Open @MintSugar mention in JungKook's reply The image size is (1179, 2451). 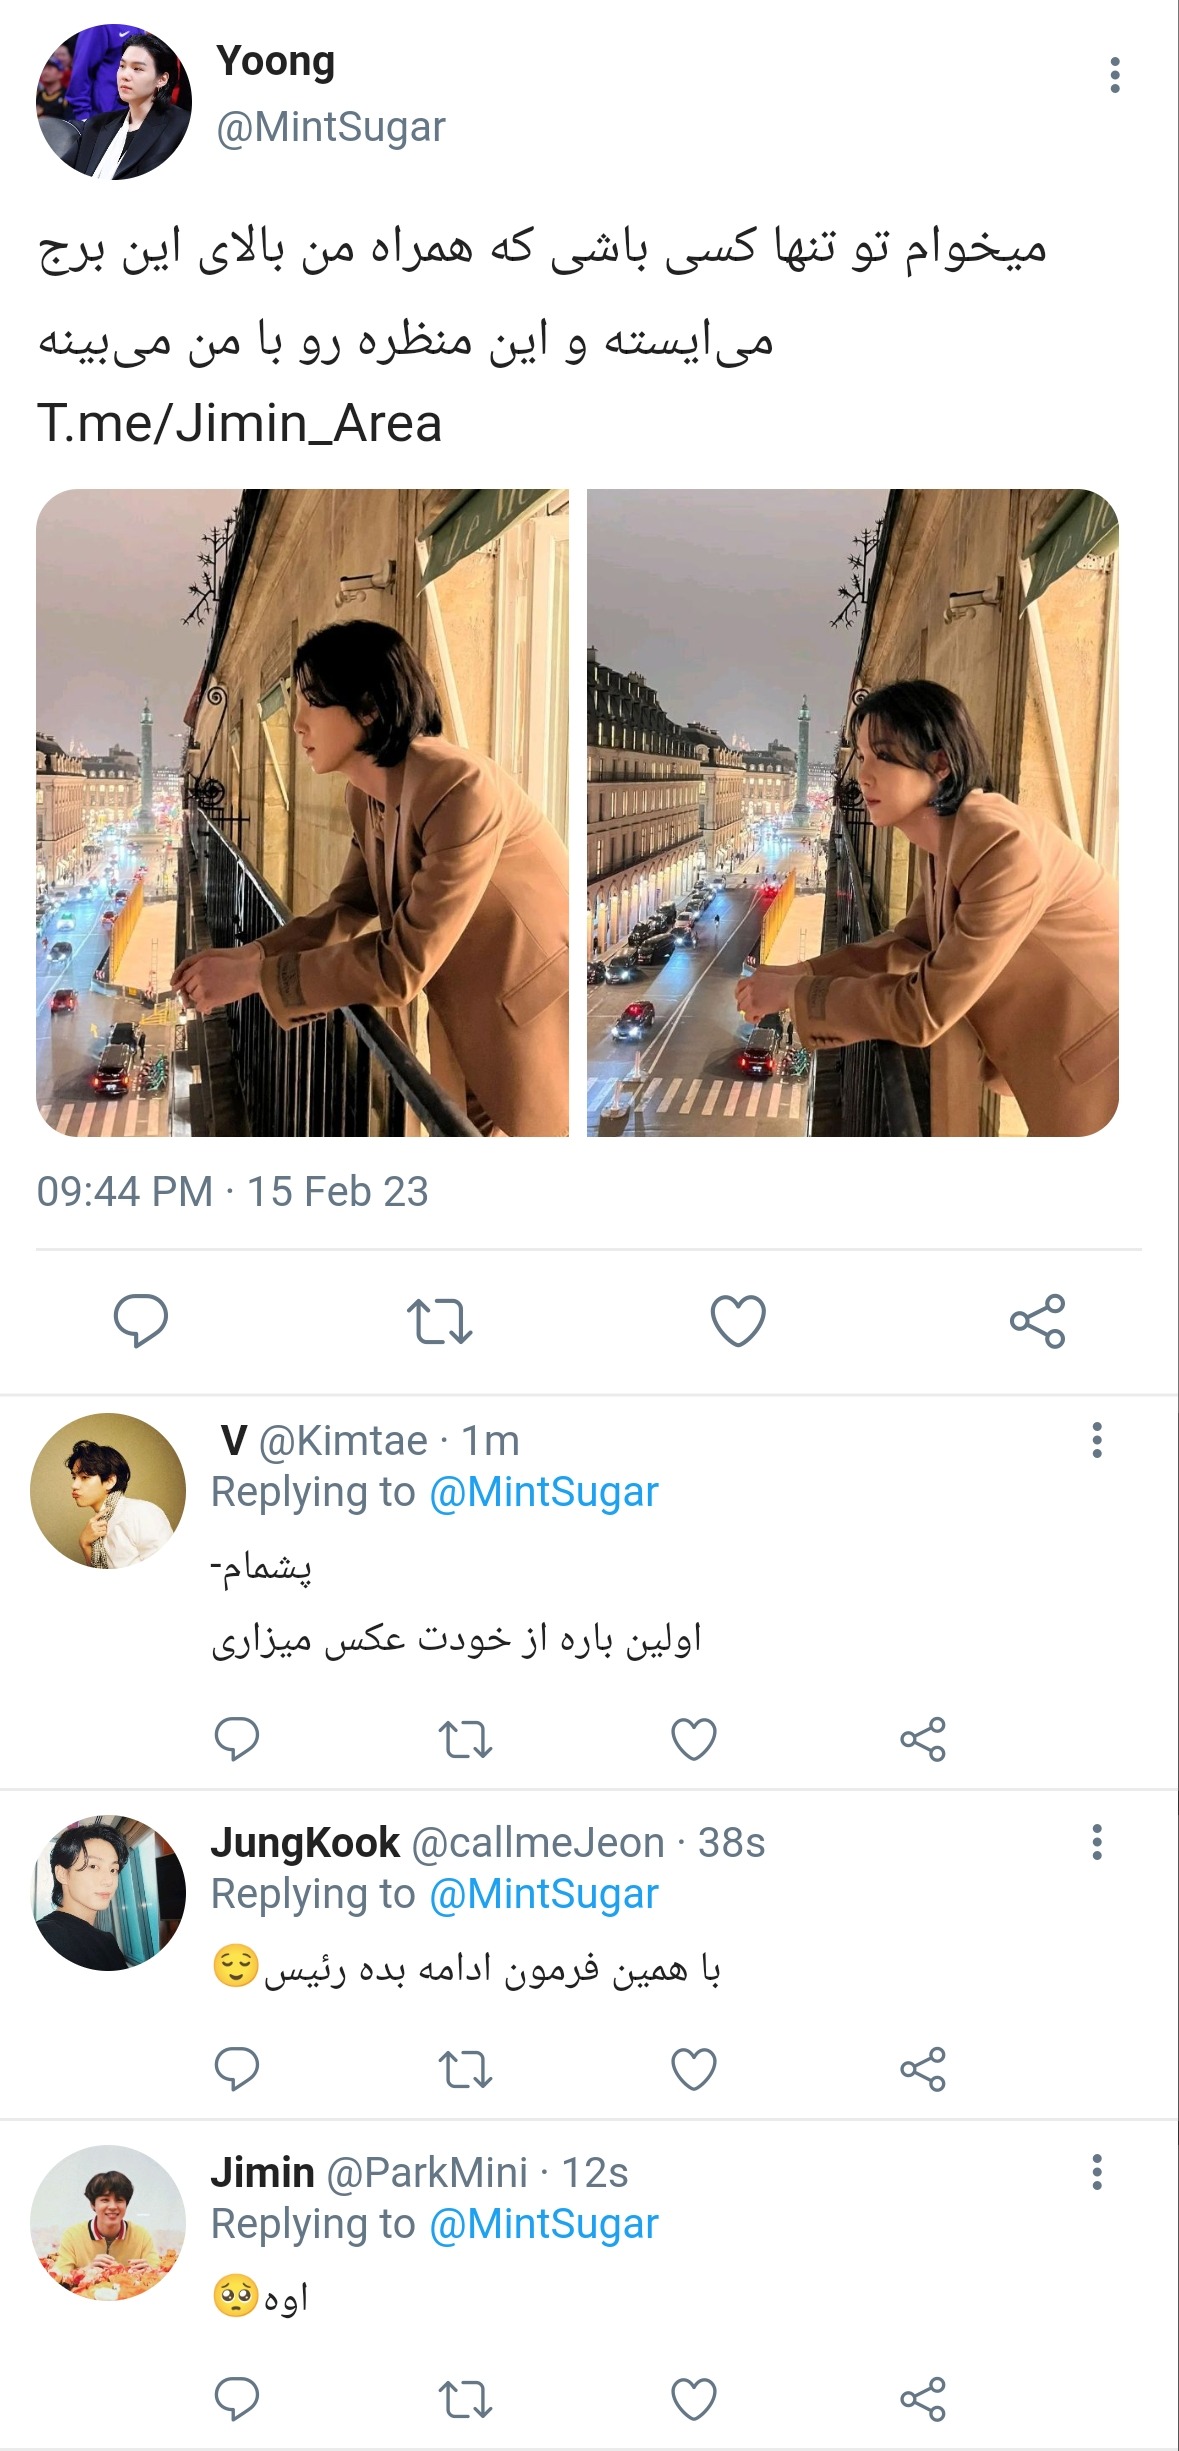coord(543,1894)
